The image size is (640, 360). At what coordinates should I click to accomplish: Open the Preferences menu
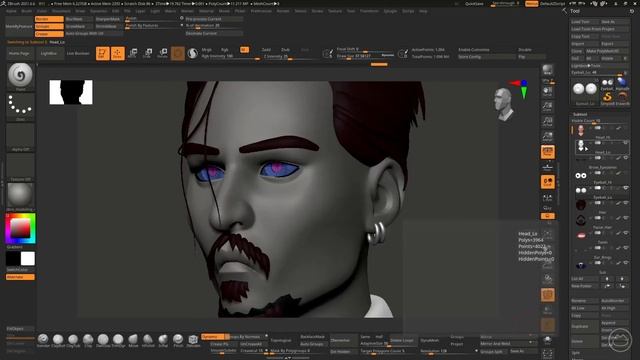click(261, 11)
